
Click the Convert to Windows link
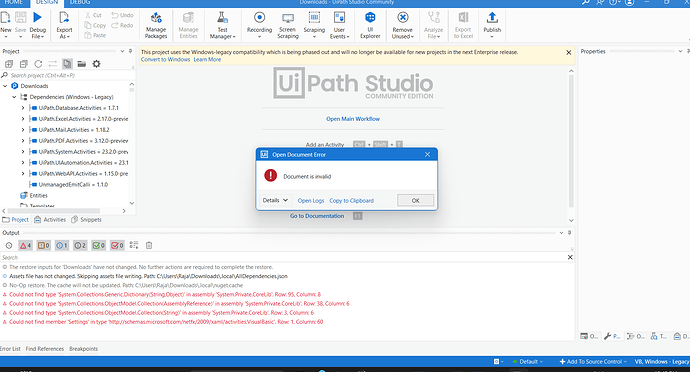coord(165,59)
